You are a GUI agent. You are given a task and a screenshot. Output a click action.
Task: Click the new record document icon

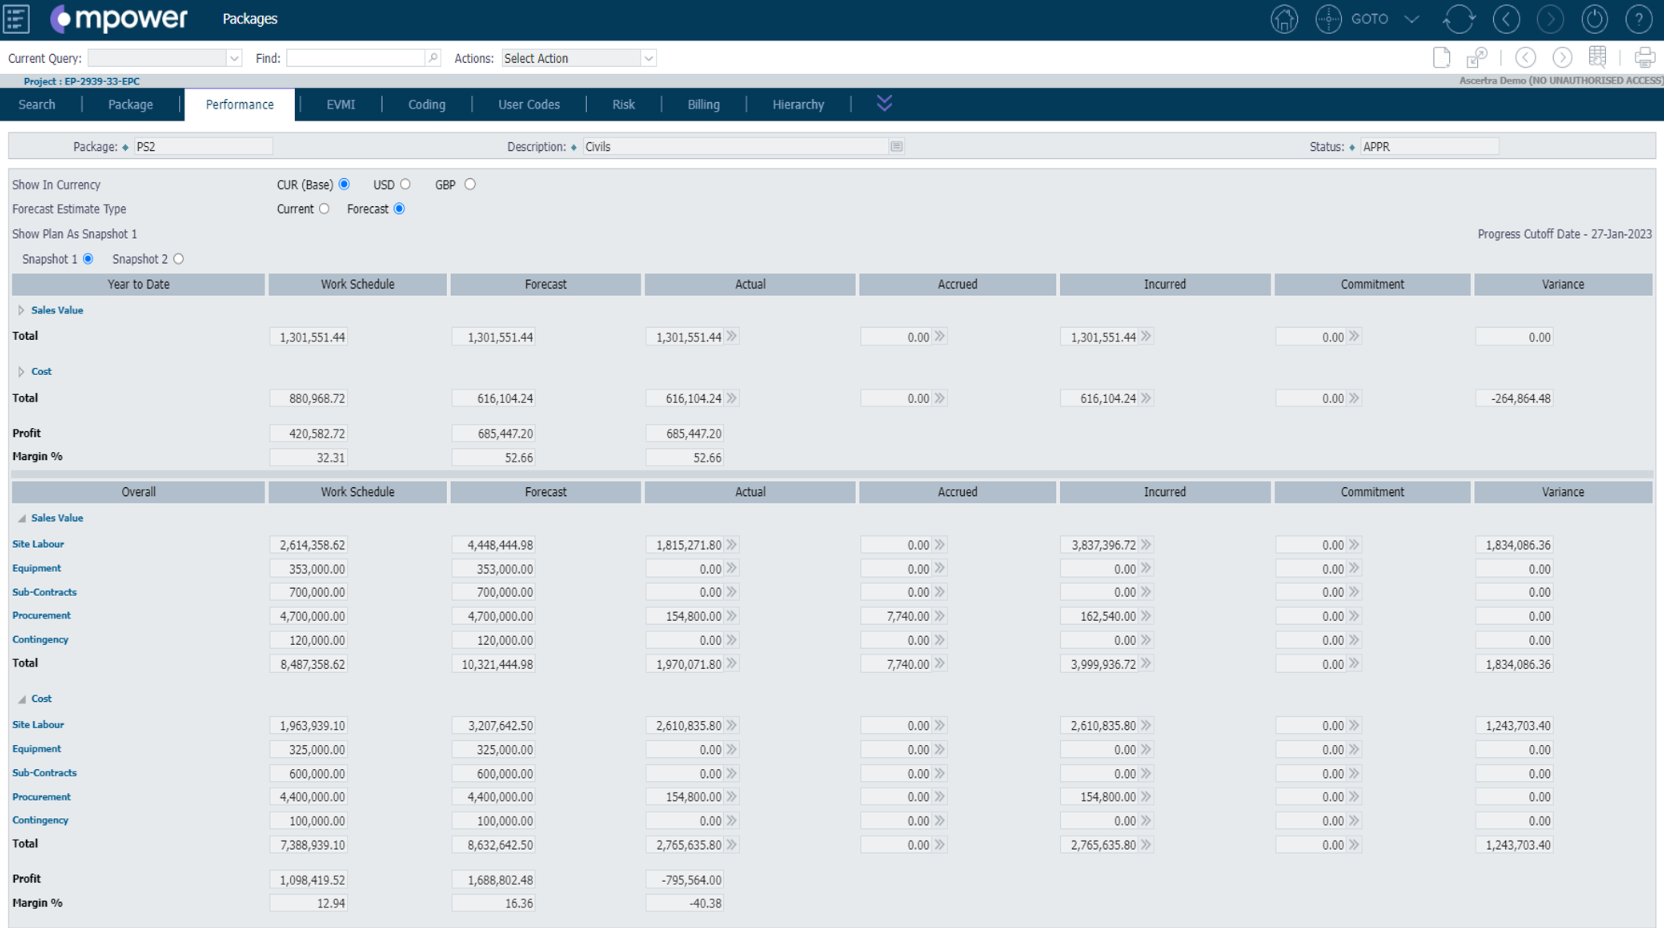(1441, 58)
